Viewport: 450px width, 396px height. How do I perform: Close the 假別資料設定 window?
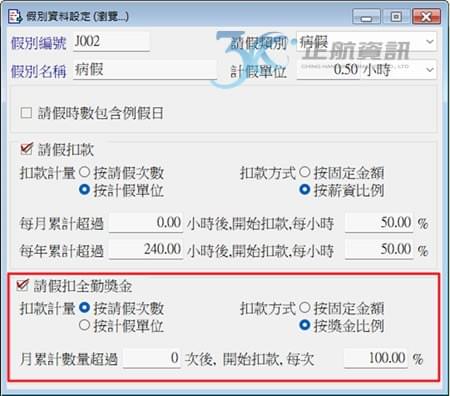click(426, 17)
